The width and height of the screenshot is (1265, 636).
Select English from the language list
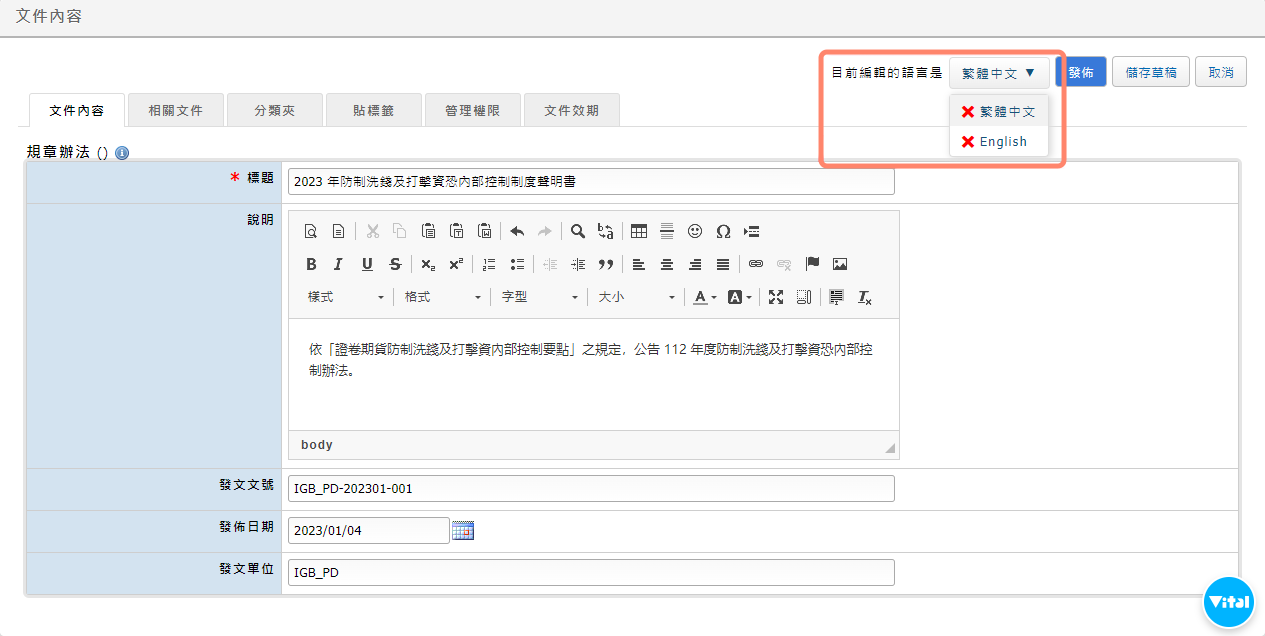click(x=1002, y=142)
